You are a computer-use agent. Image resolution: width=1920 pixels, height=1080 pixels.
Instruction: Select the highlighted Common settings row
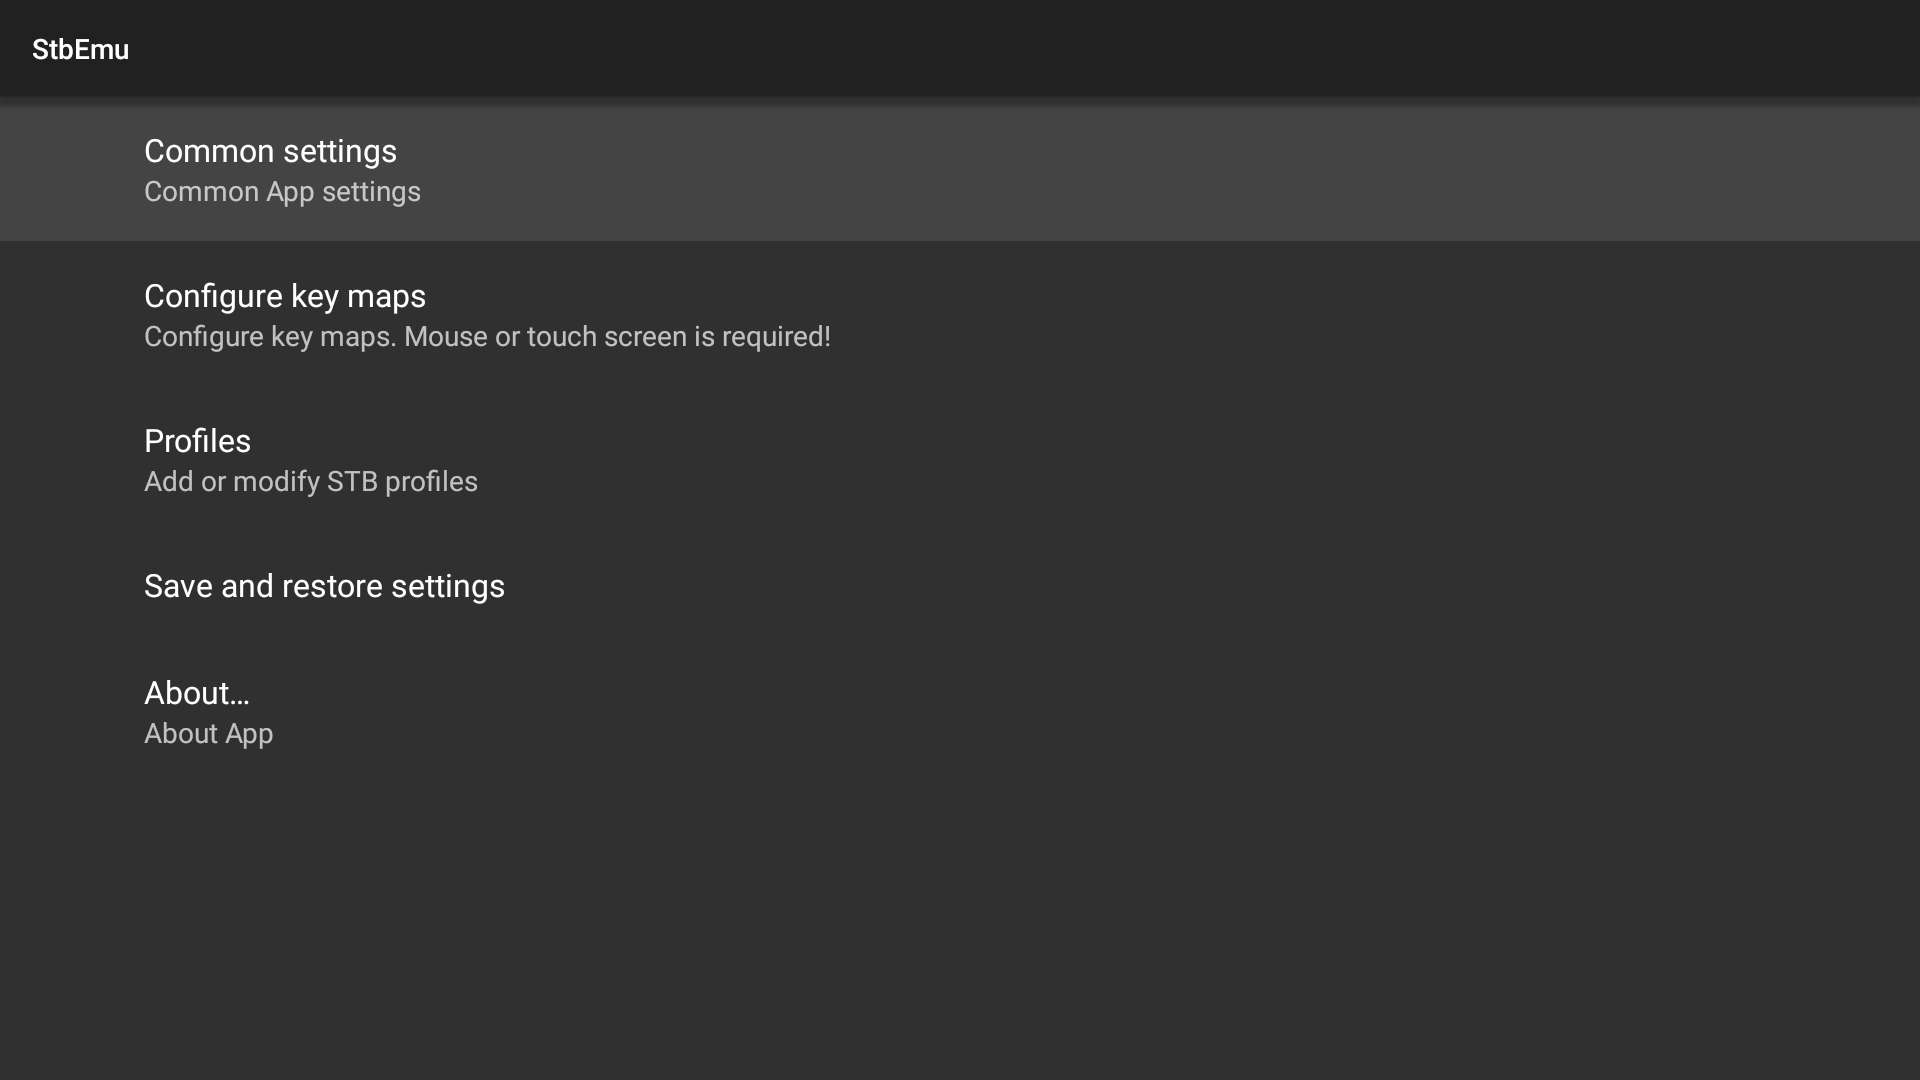point(960,171)
